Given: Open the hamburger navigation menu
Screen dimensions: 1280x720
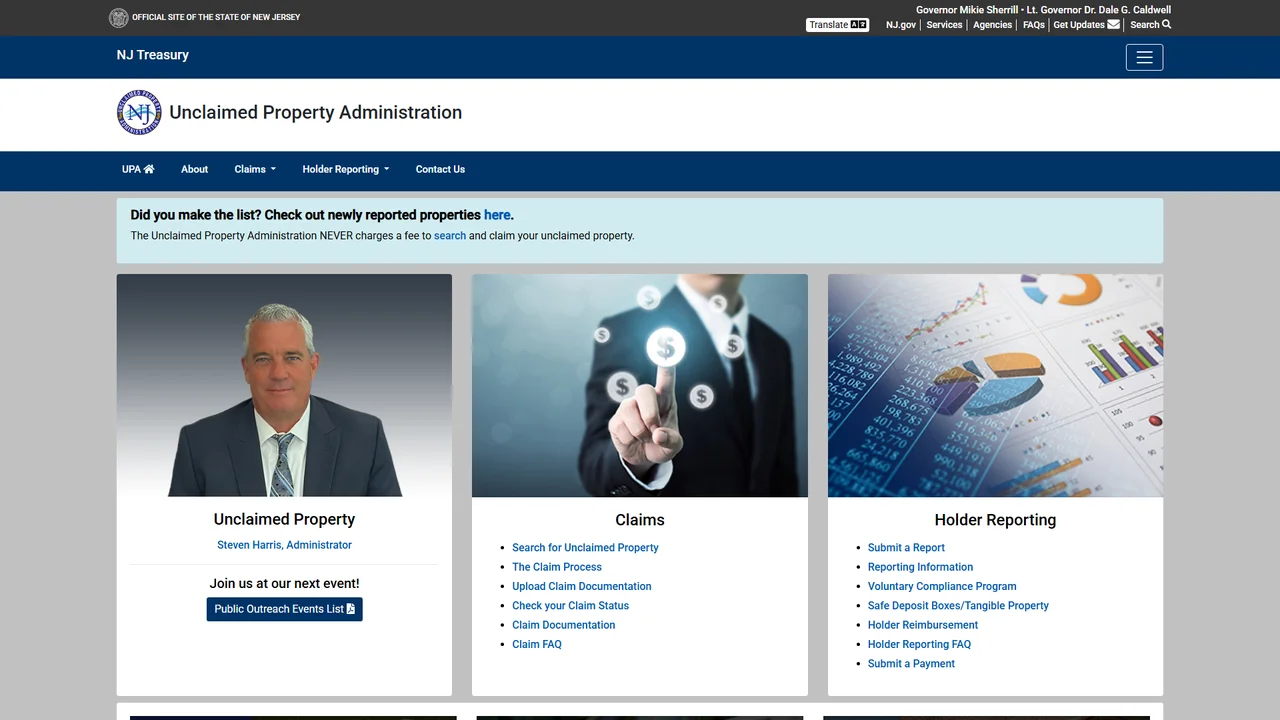Looking at the screenshot, I should click(1144, 57).
